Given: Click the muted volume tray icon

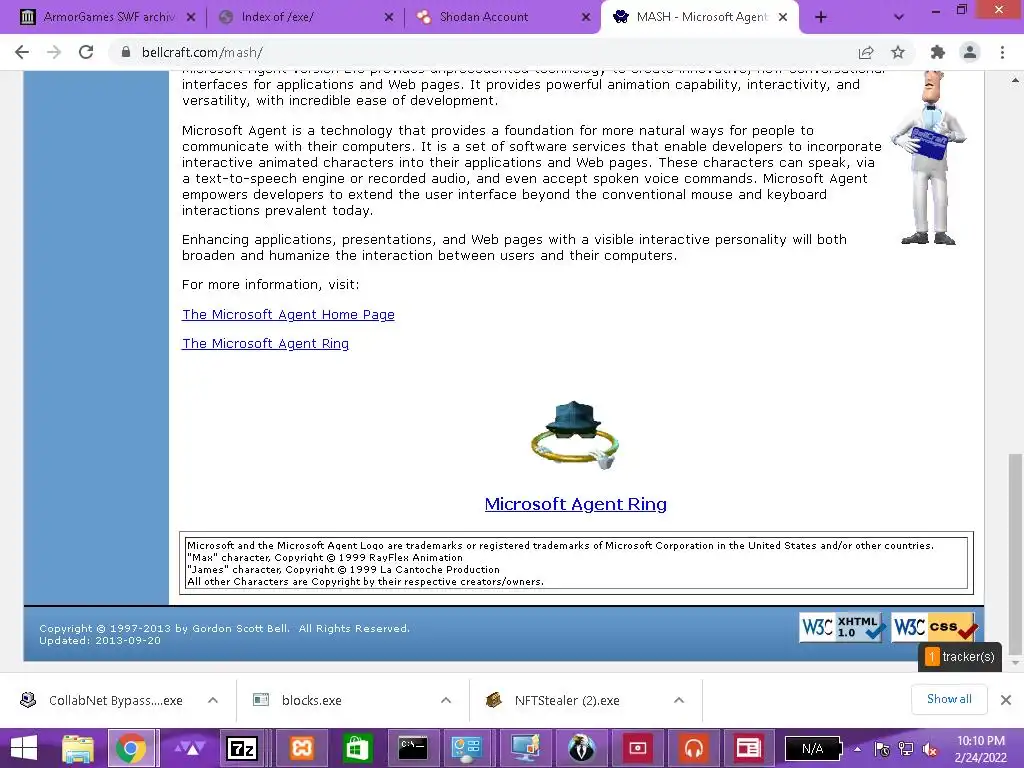Looking at the screenshot, I should [930, 749].
